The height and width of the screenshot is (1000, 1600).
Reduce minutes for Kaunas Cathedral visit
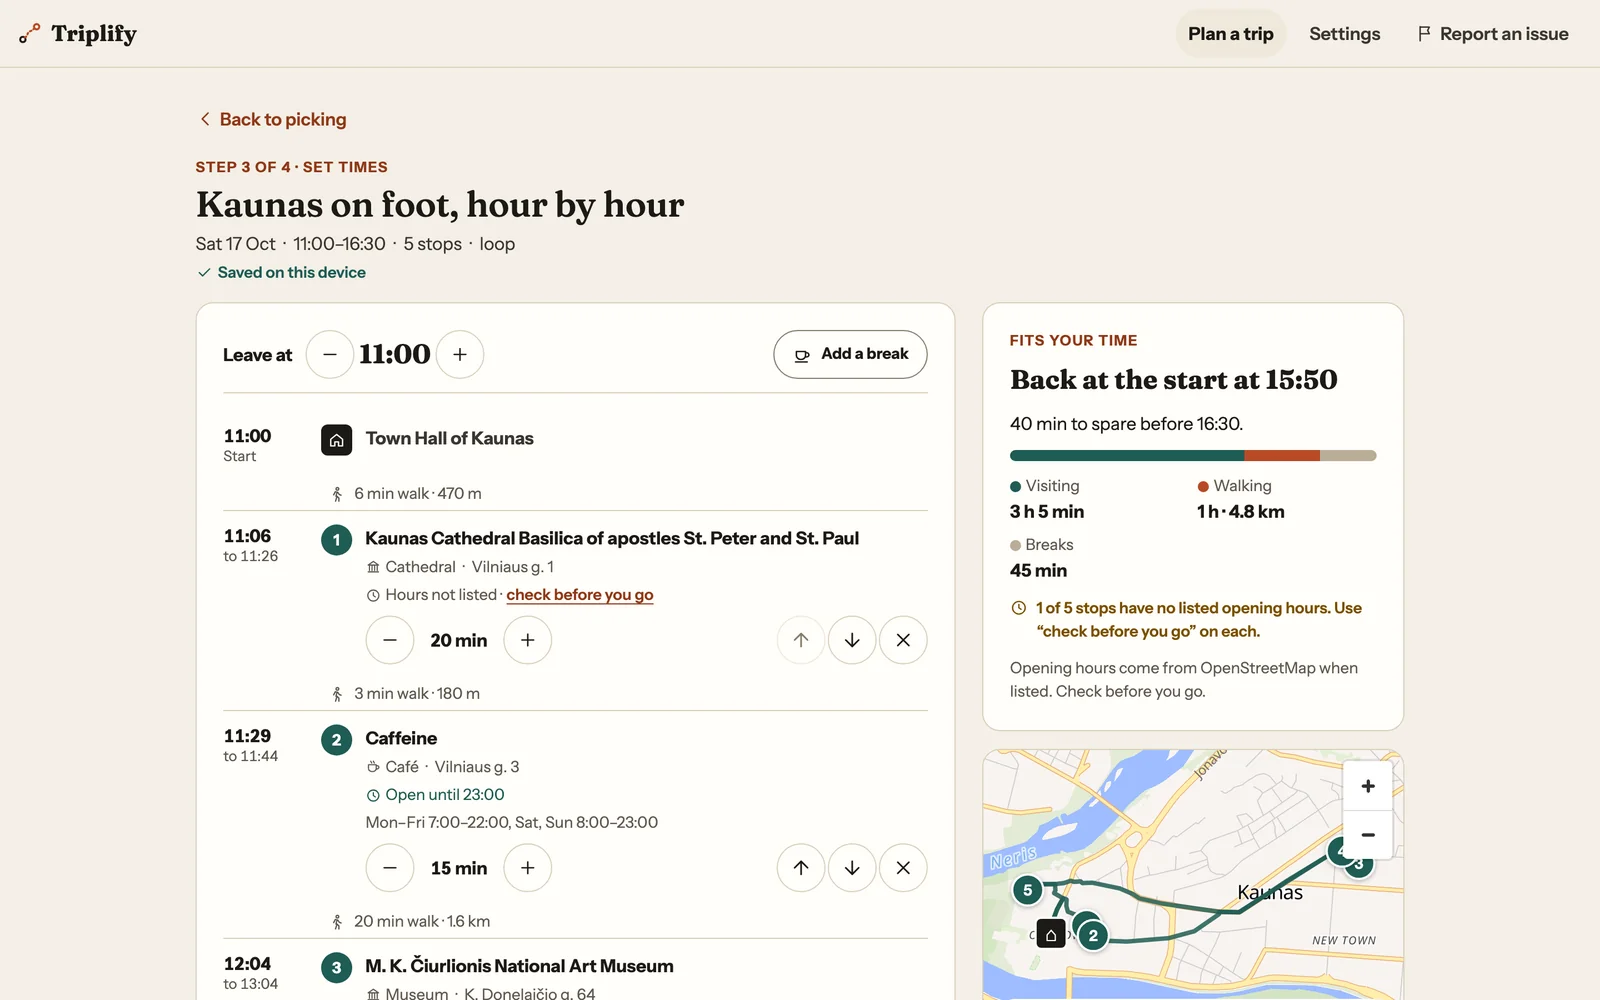point(390,640)
